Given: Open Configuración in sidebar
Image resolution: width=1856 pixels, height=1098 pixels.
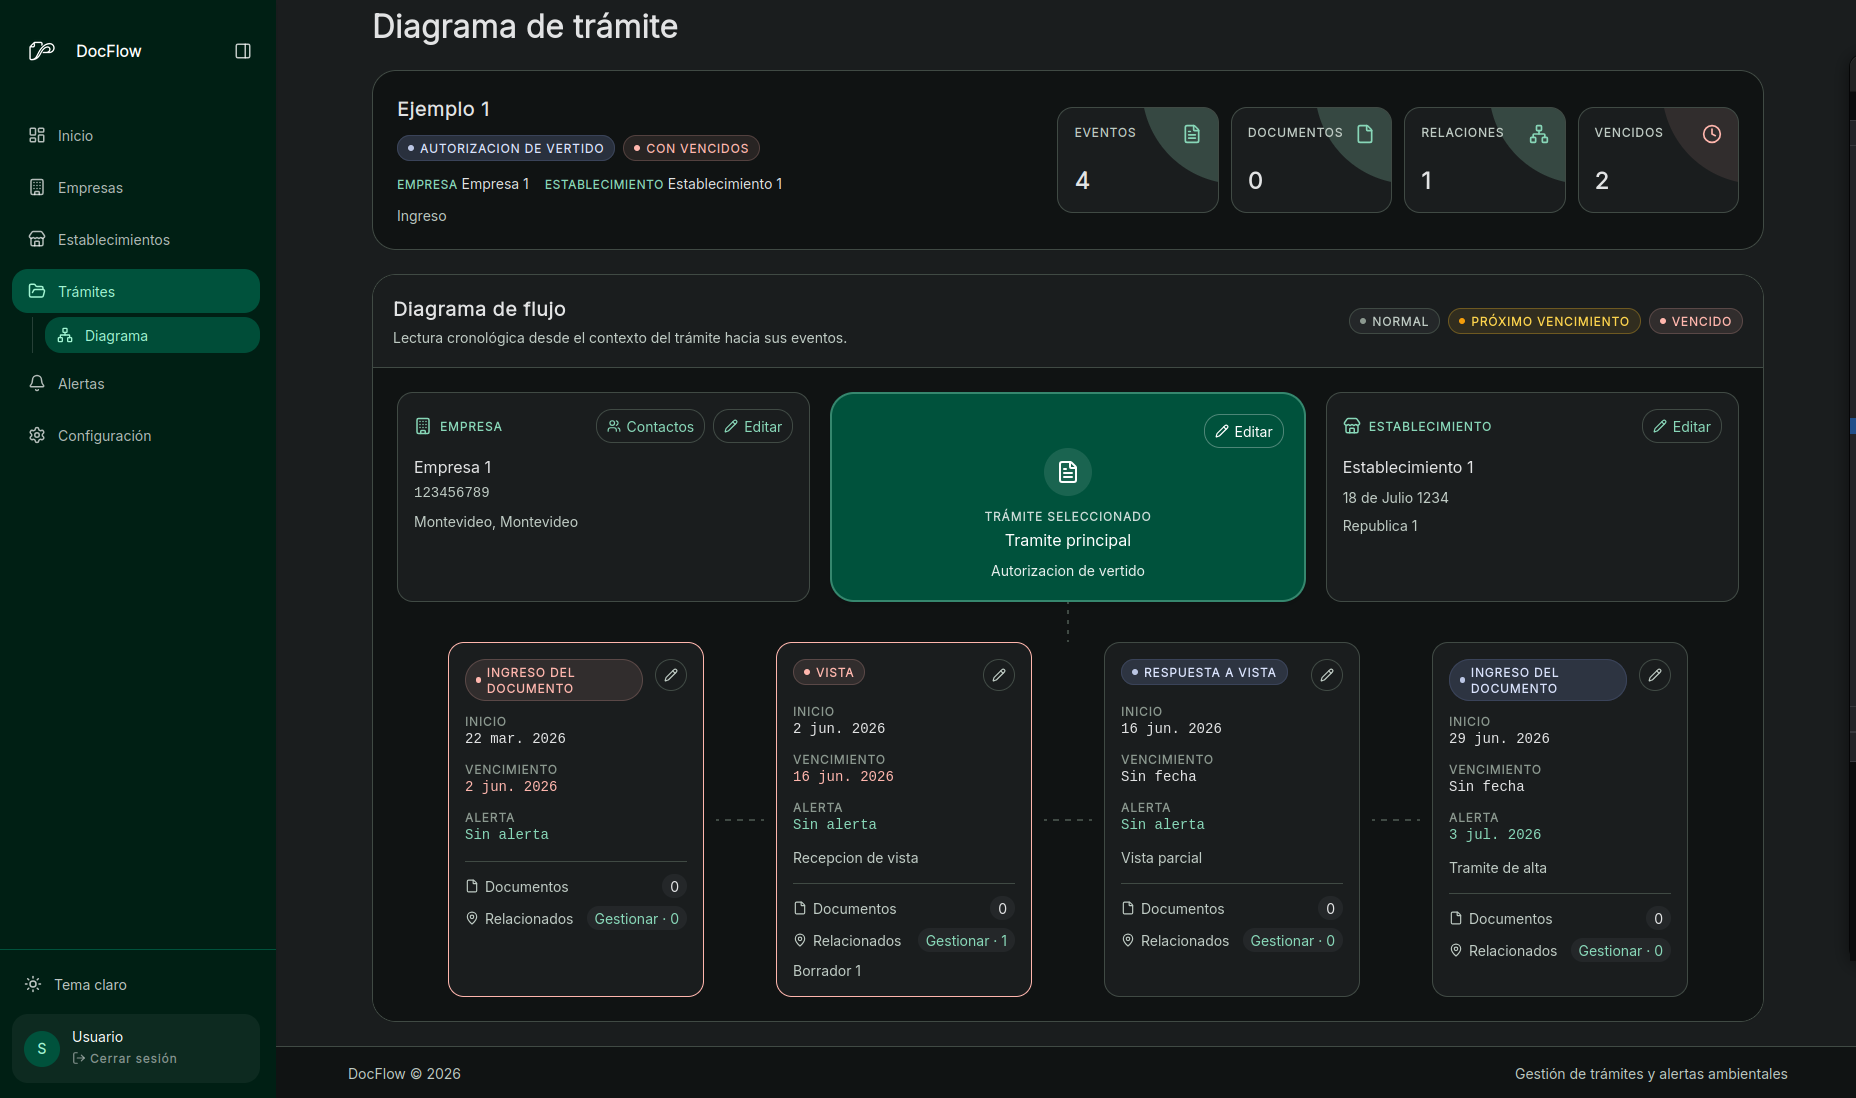Looking at the screenshot, I should point(136,435).
